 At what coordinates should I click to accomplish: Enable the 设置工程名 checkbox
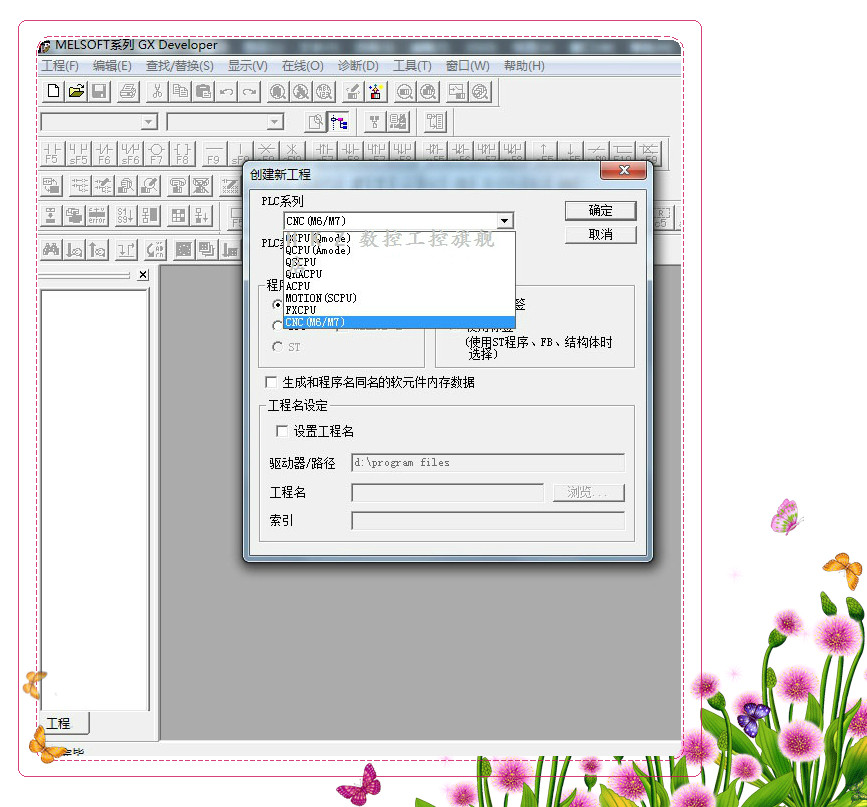(x=282, y=431)
